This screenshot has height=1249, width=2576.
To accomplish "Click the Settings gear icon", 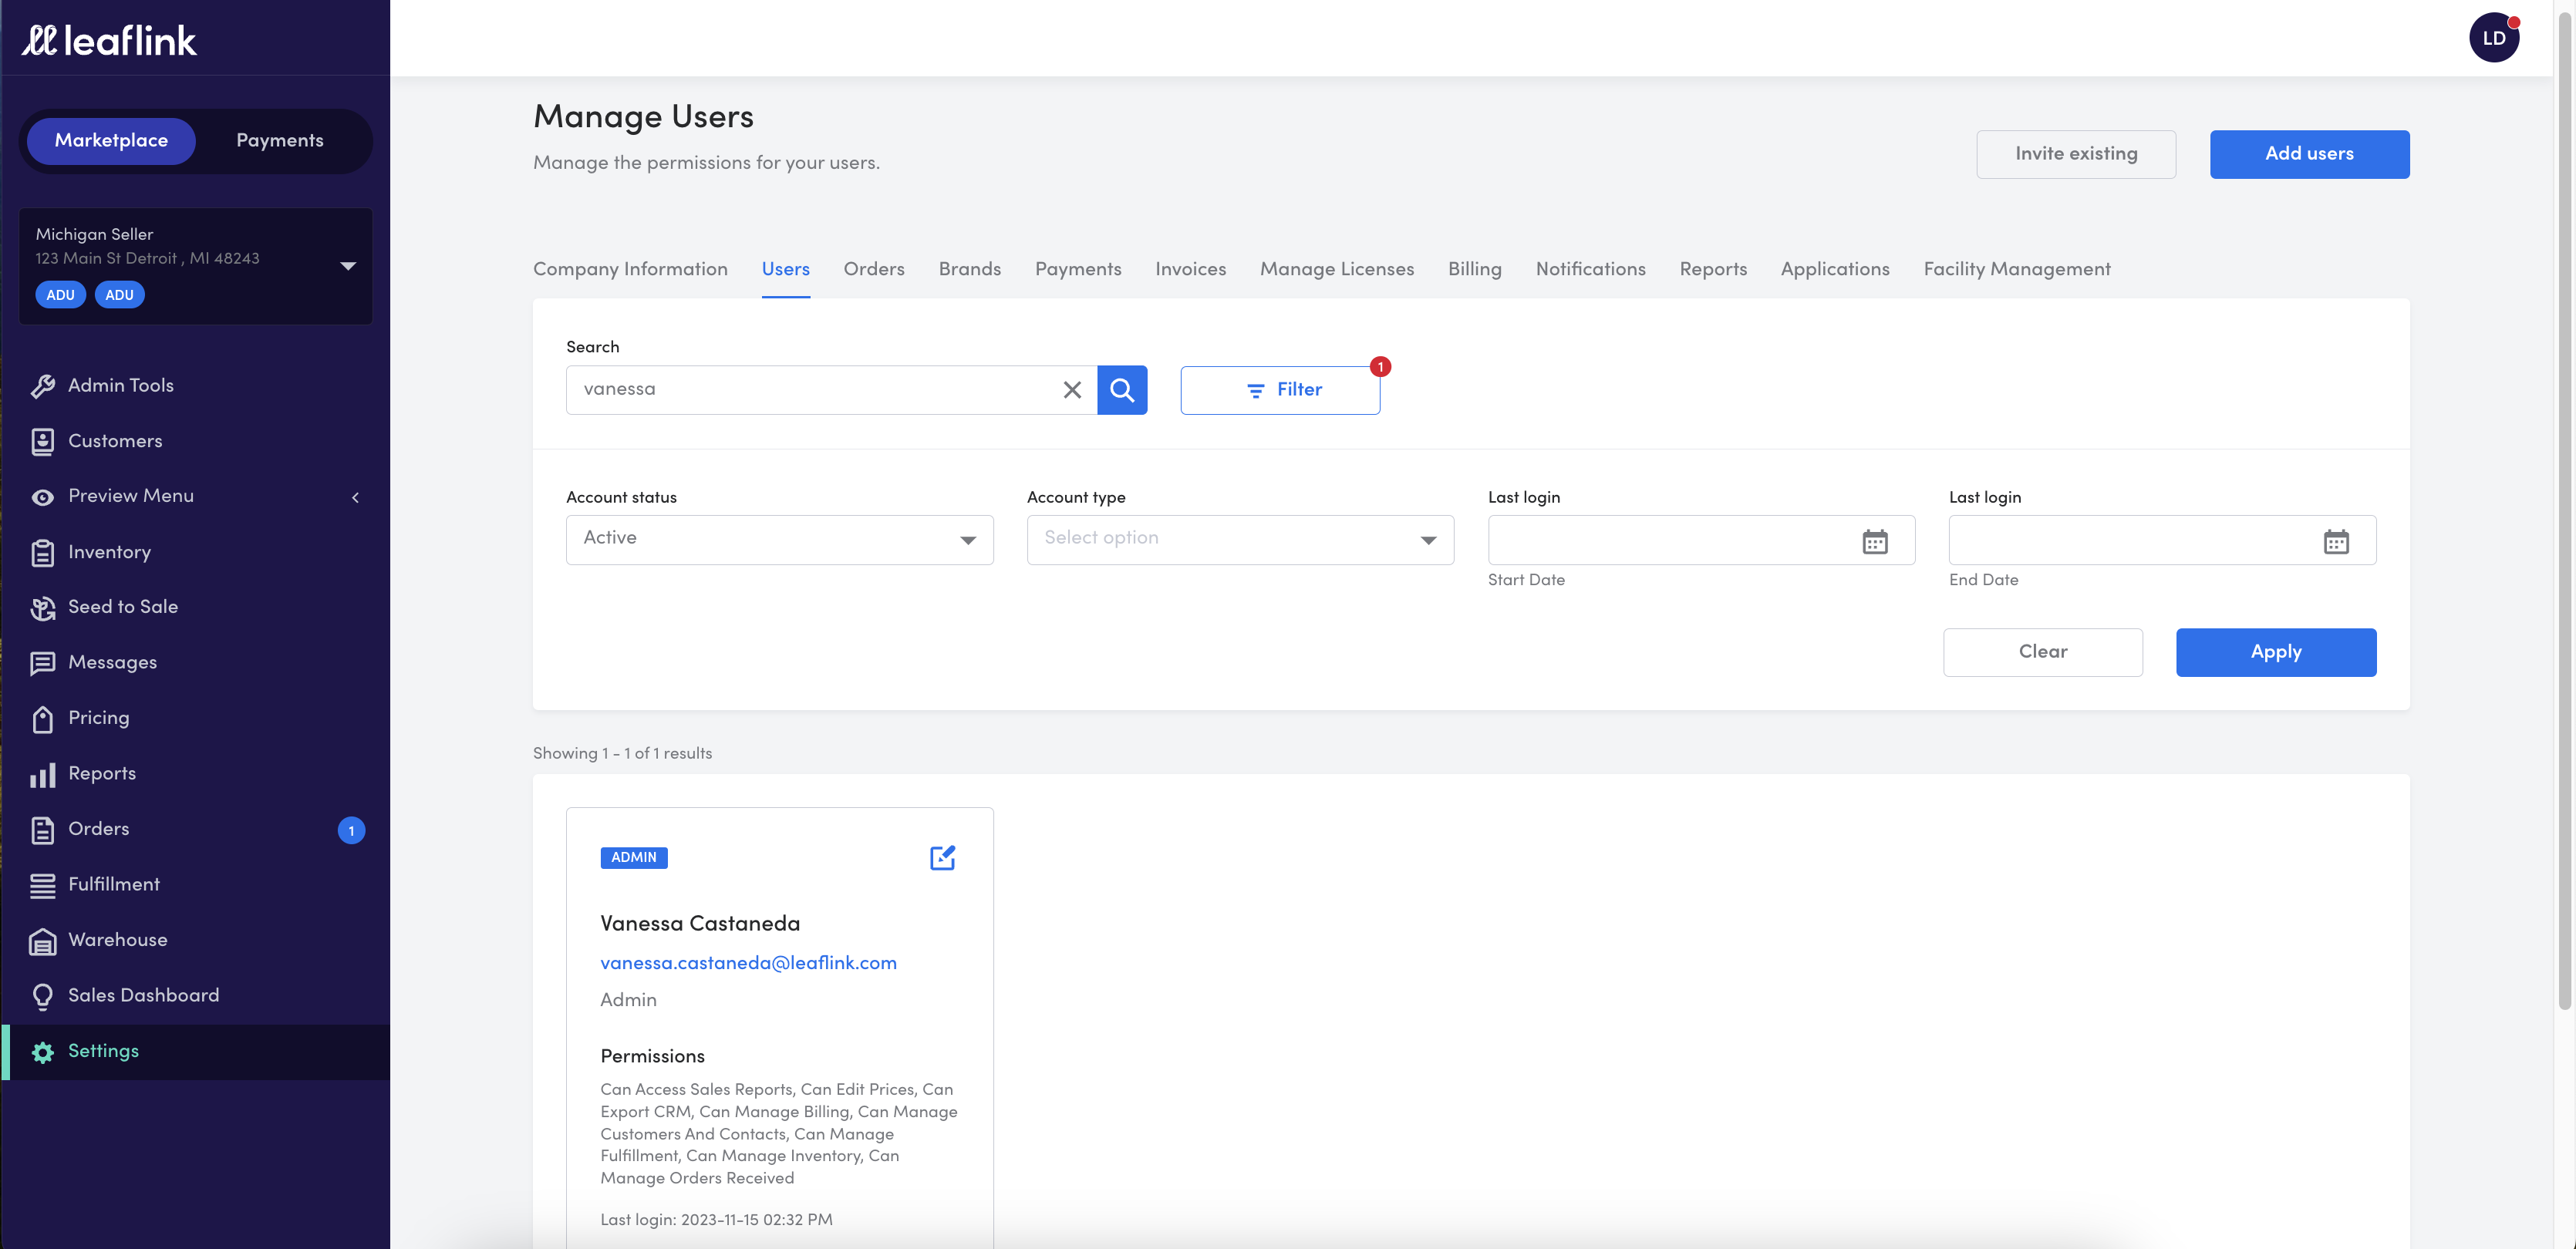I will [x=42, y=1052].
